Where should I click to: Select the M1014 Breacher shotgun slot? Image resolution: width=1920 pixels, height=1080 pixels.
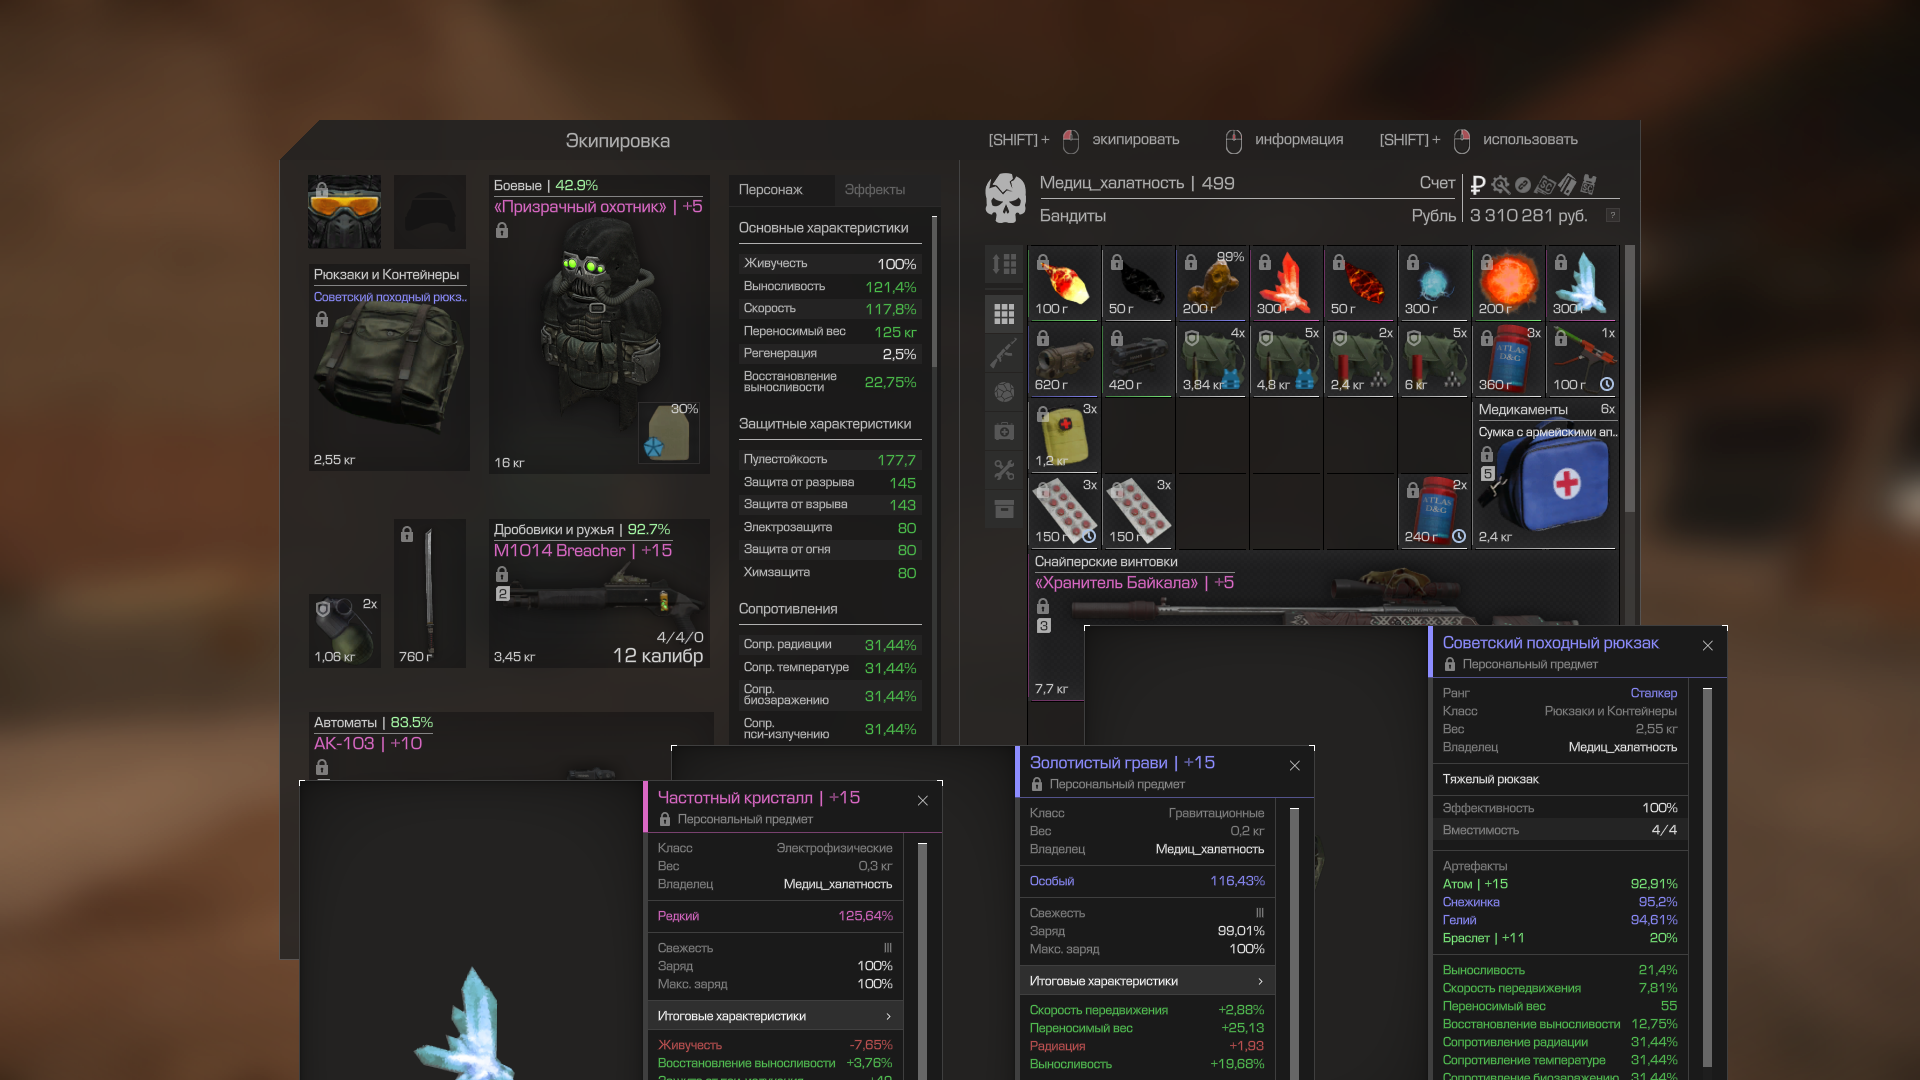pos(599,593)
